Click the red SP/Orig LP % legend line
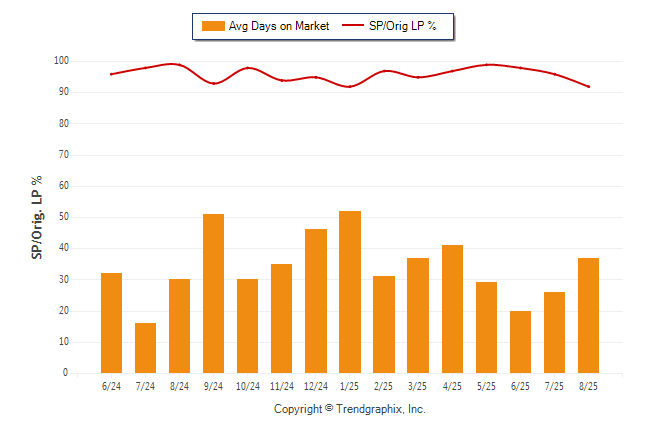 point(353,26)
